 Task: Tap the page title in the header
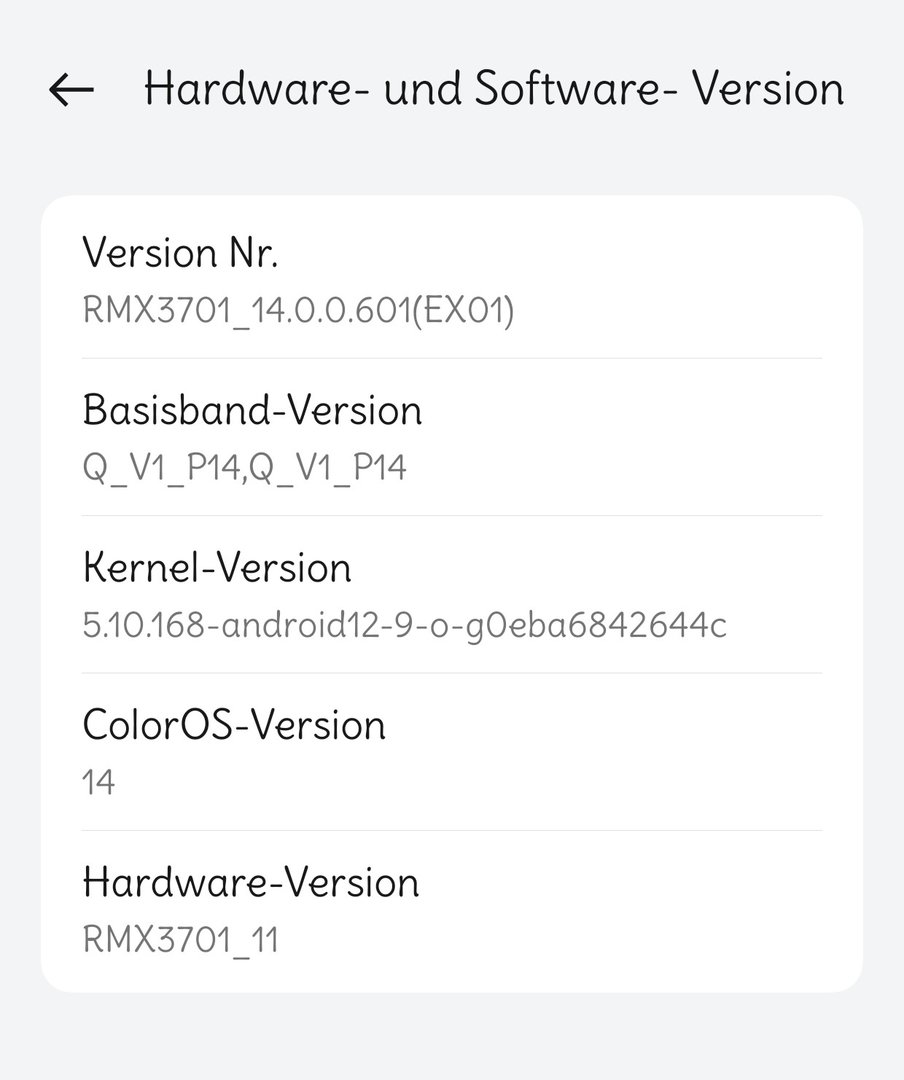tap(494, 89)
